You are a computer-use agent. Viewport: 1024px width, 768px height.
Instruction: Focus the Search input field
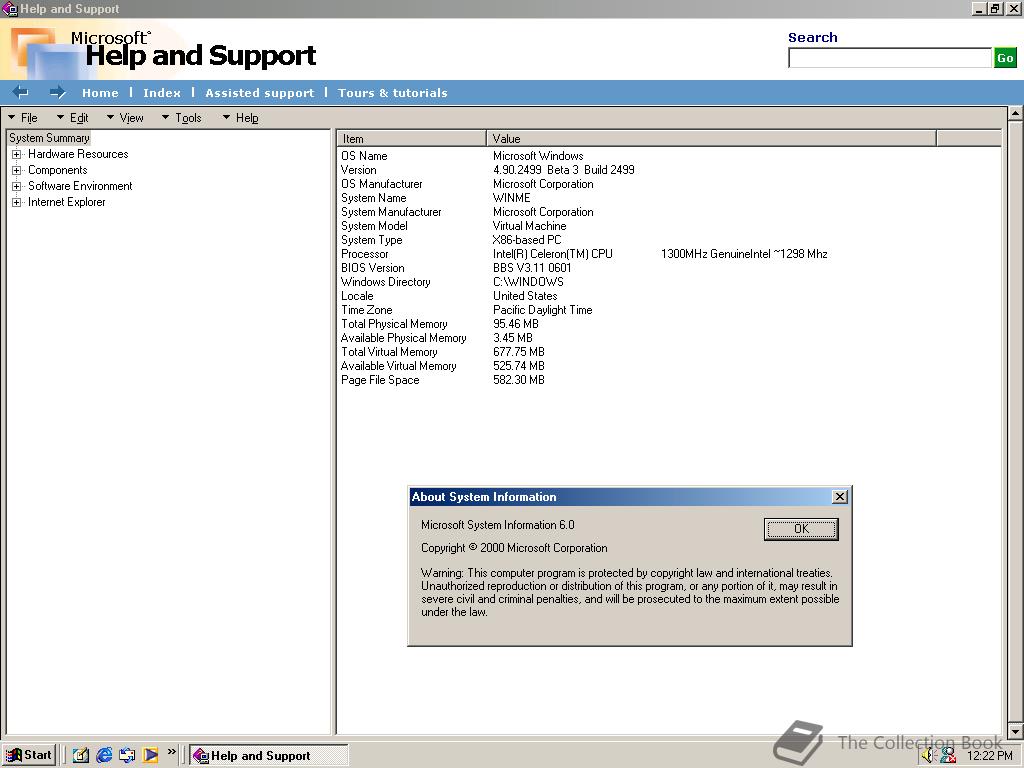[890, 57]
